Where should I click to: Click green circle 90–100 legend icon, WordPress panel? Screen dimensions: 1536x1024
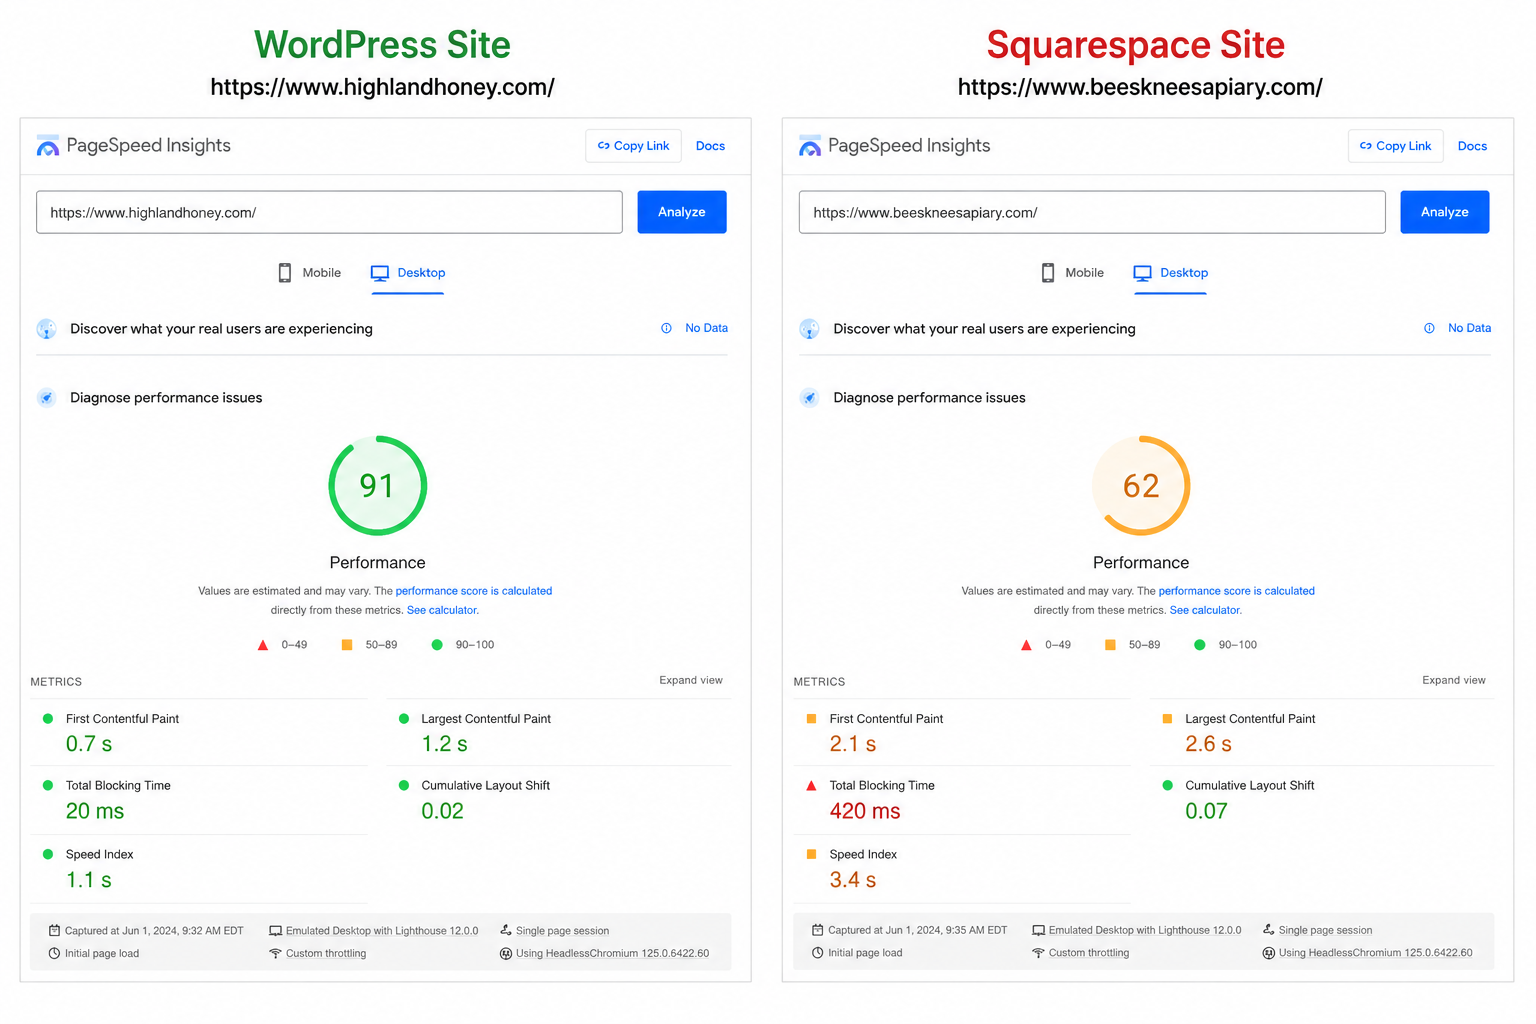point(437,645)
